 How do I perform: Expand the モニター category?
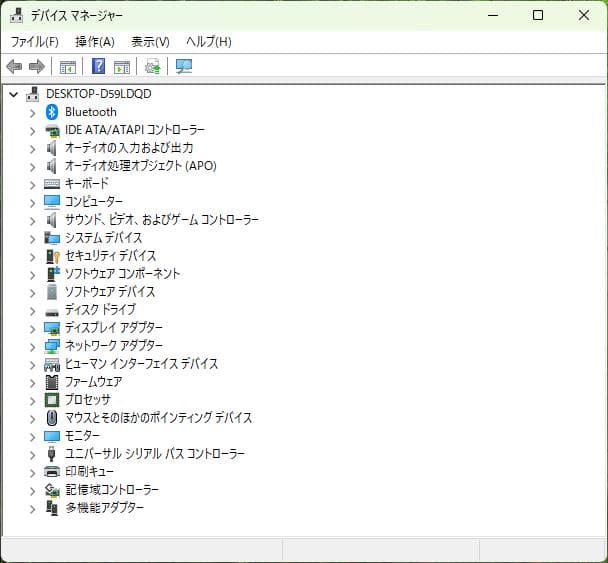click(x=33, y=437)
